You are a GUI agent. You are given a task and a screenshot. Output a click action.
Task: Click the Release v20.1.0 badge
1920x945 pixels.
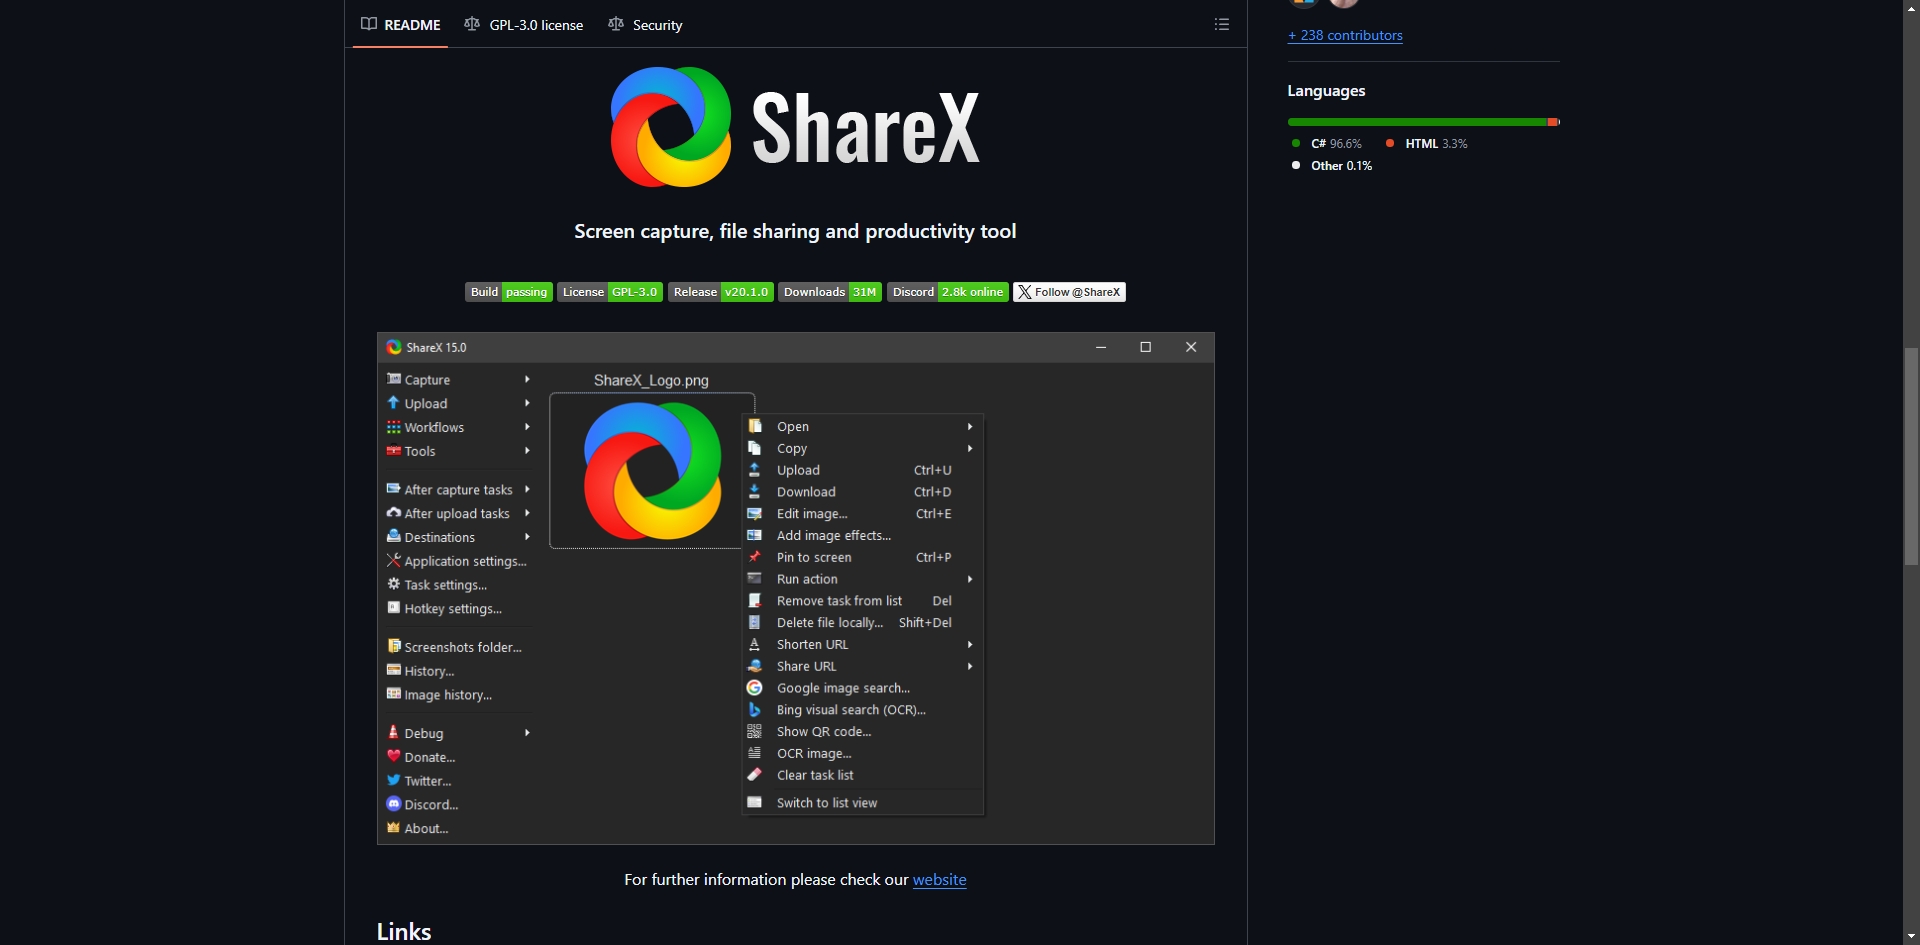click(x=721, y=292)
